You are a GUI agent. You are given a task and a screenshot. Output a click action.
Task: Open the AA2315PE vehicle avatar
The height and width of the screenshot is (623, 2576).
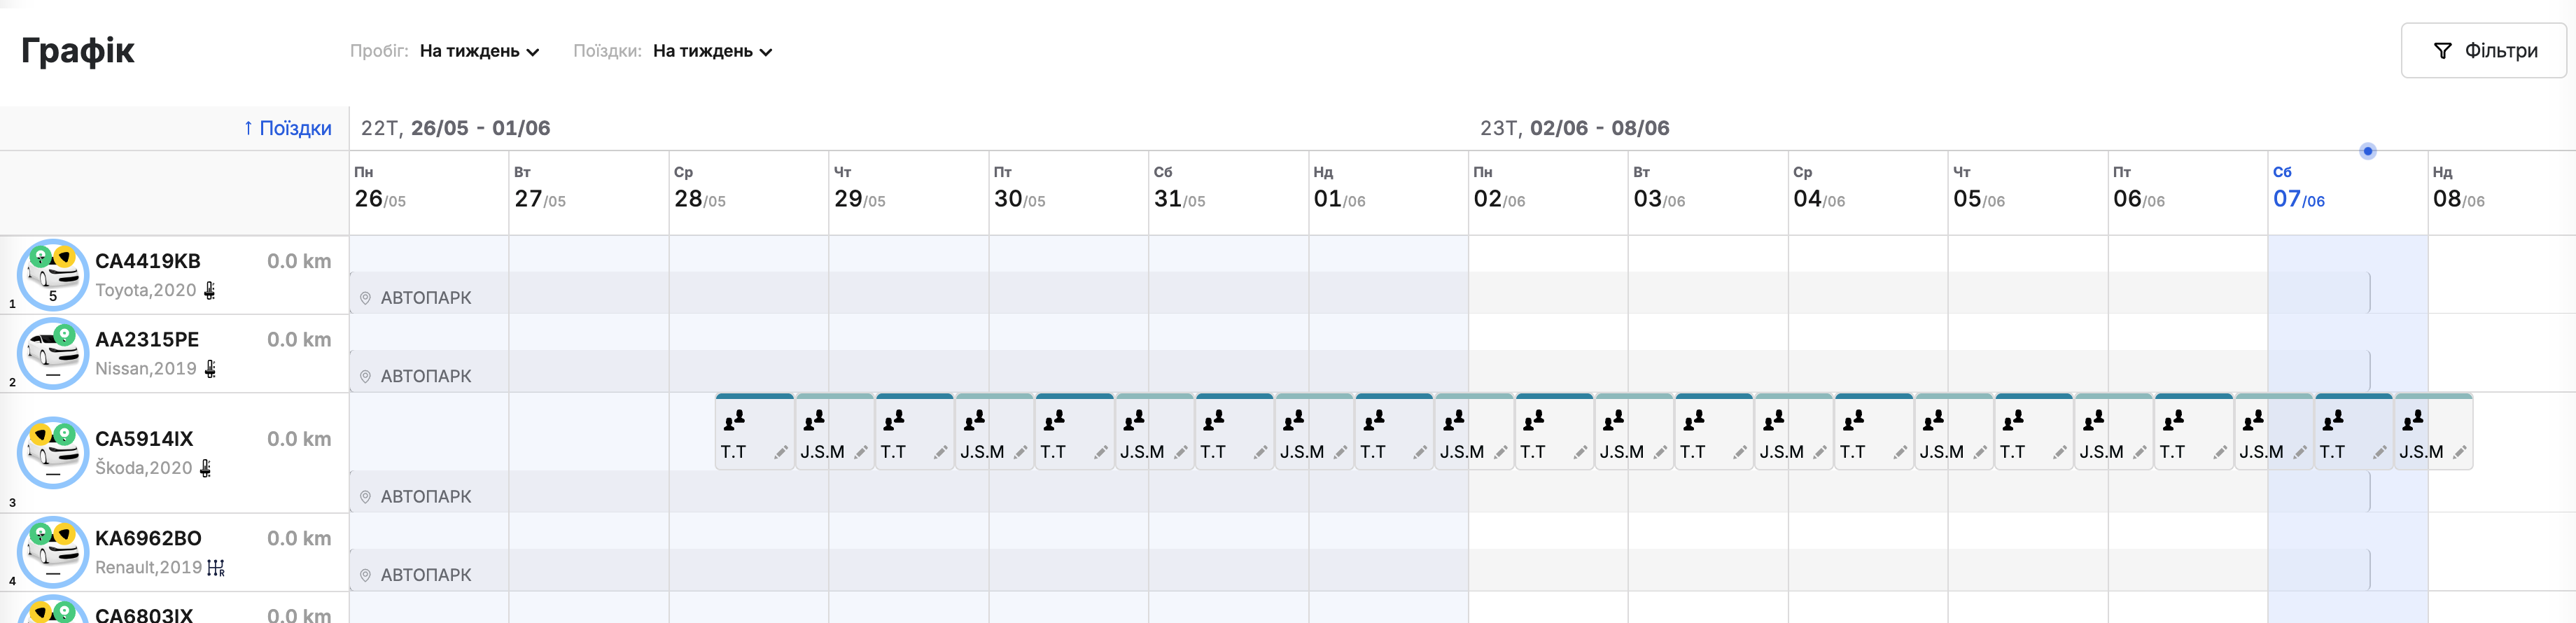(x=53, y=353)
